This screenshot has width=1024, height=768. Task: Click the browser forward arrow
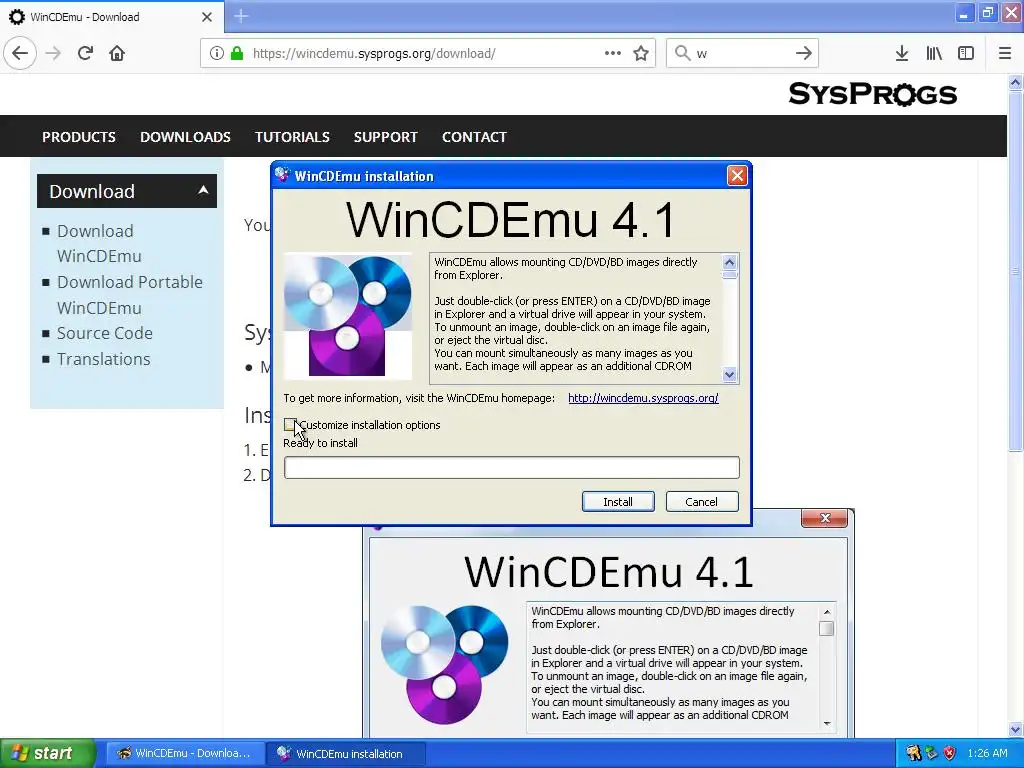tap(53, 53)
